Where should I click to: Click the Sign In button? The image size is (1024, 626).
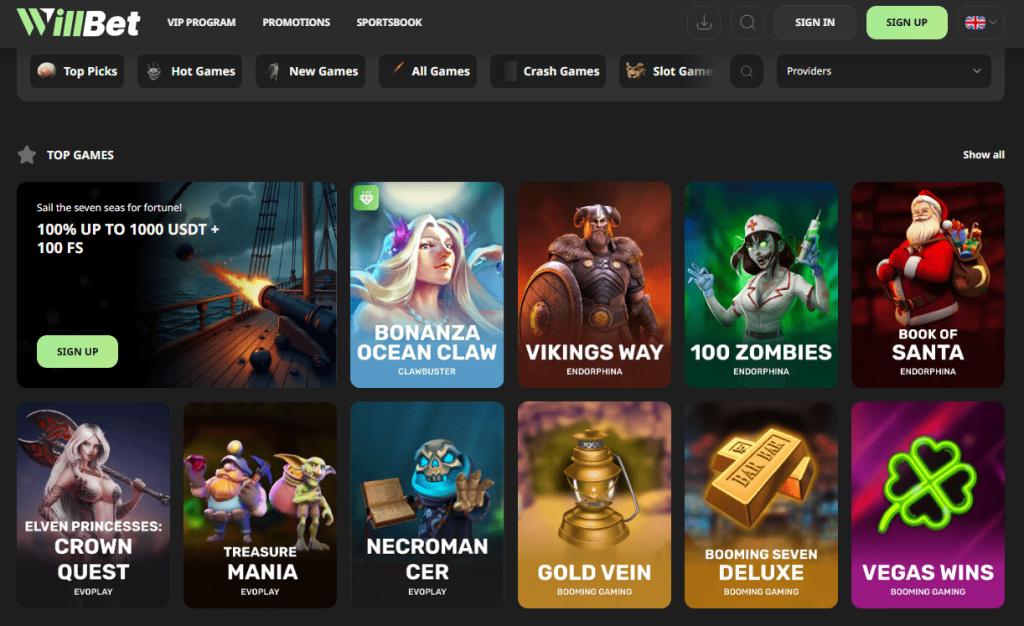click(x=815, y=23)
